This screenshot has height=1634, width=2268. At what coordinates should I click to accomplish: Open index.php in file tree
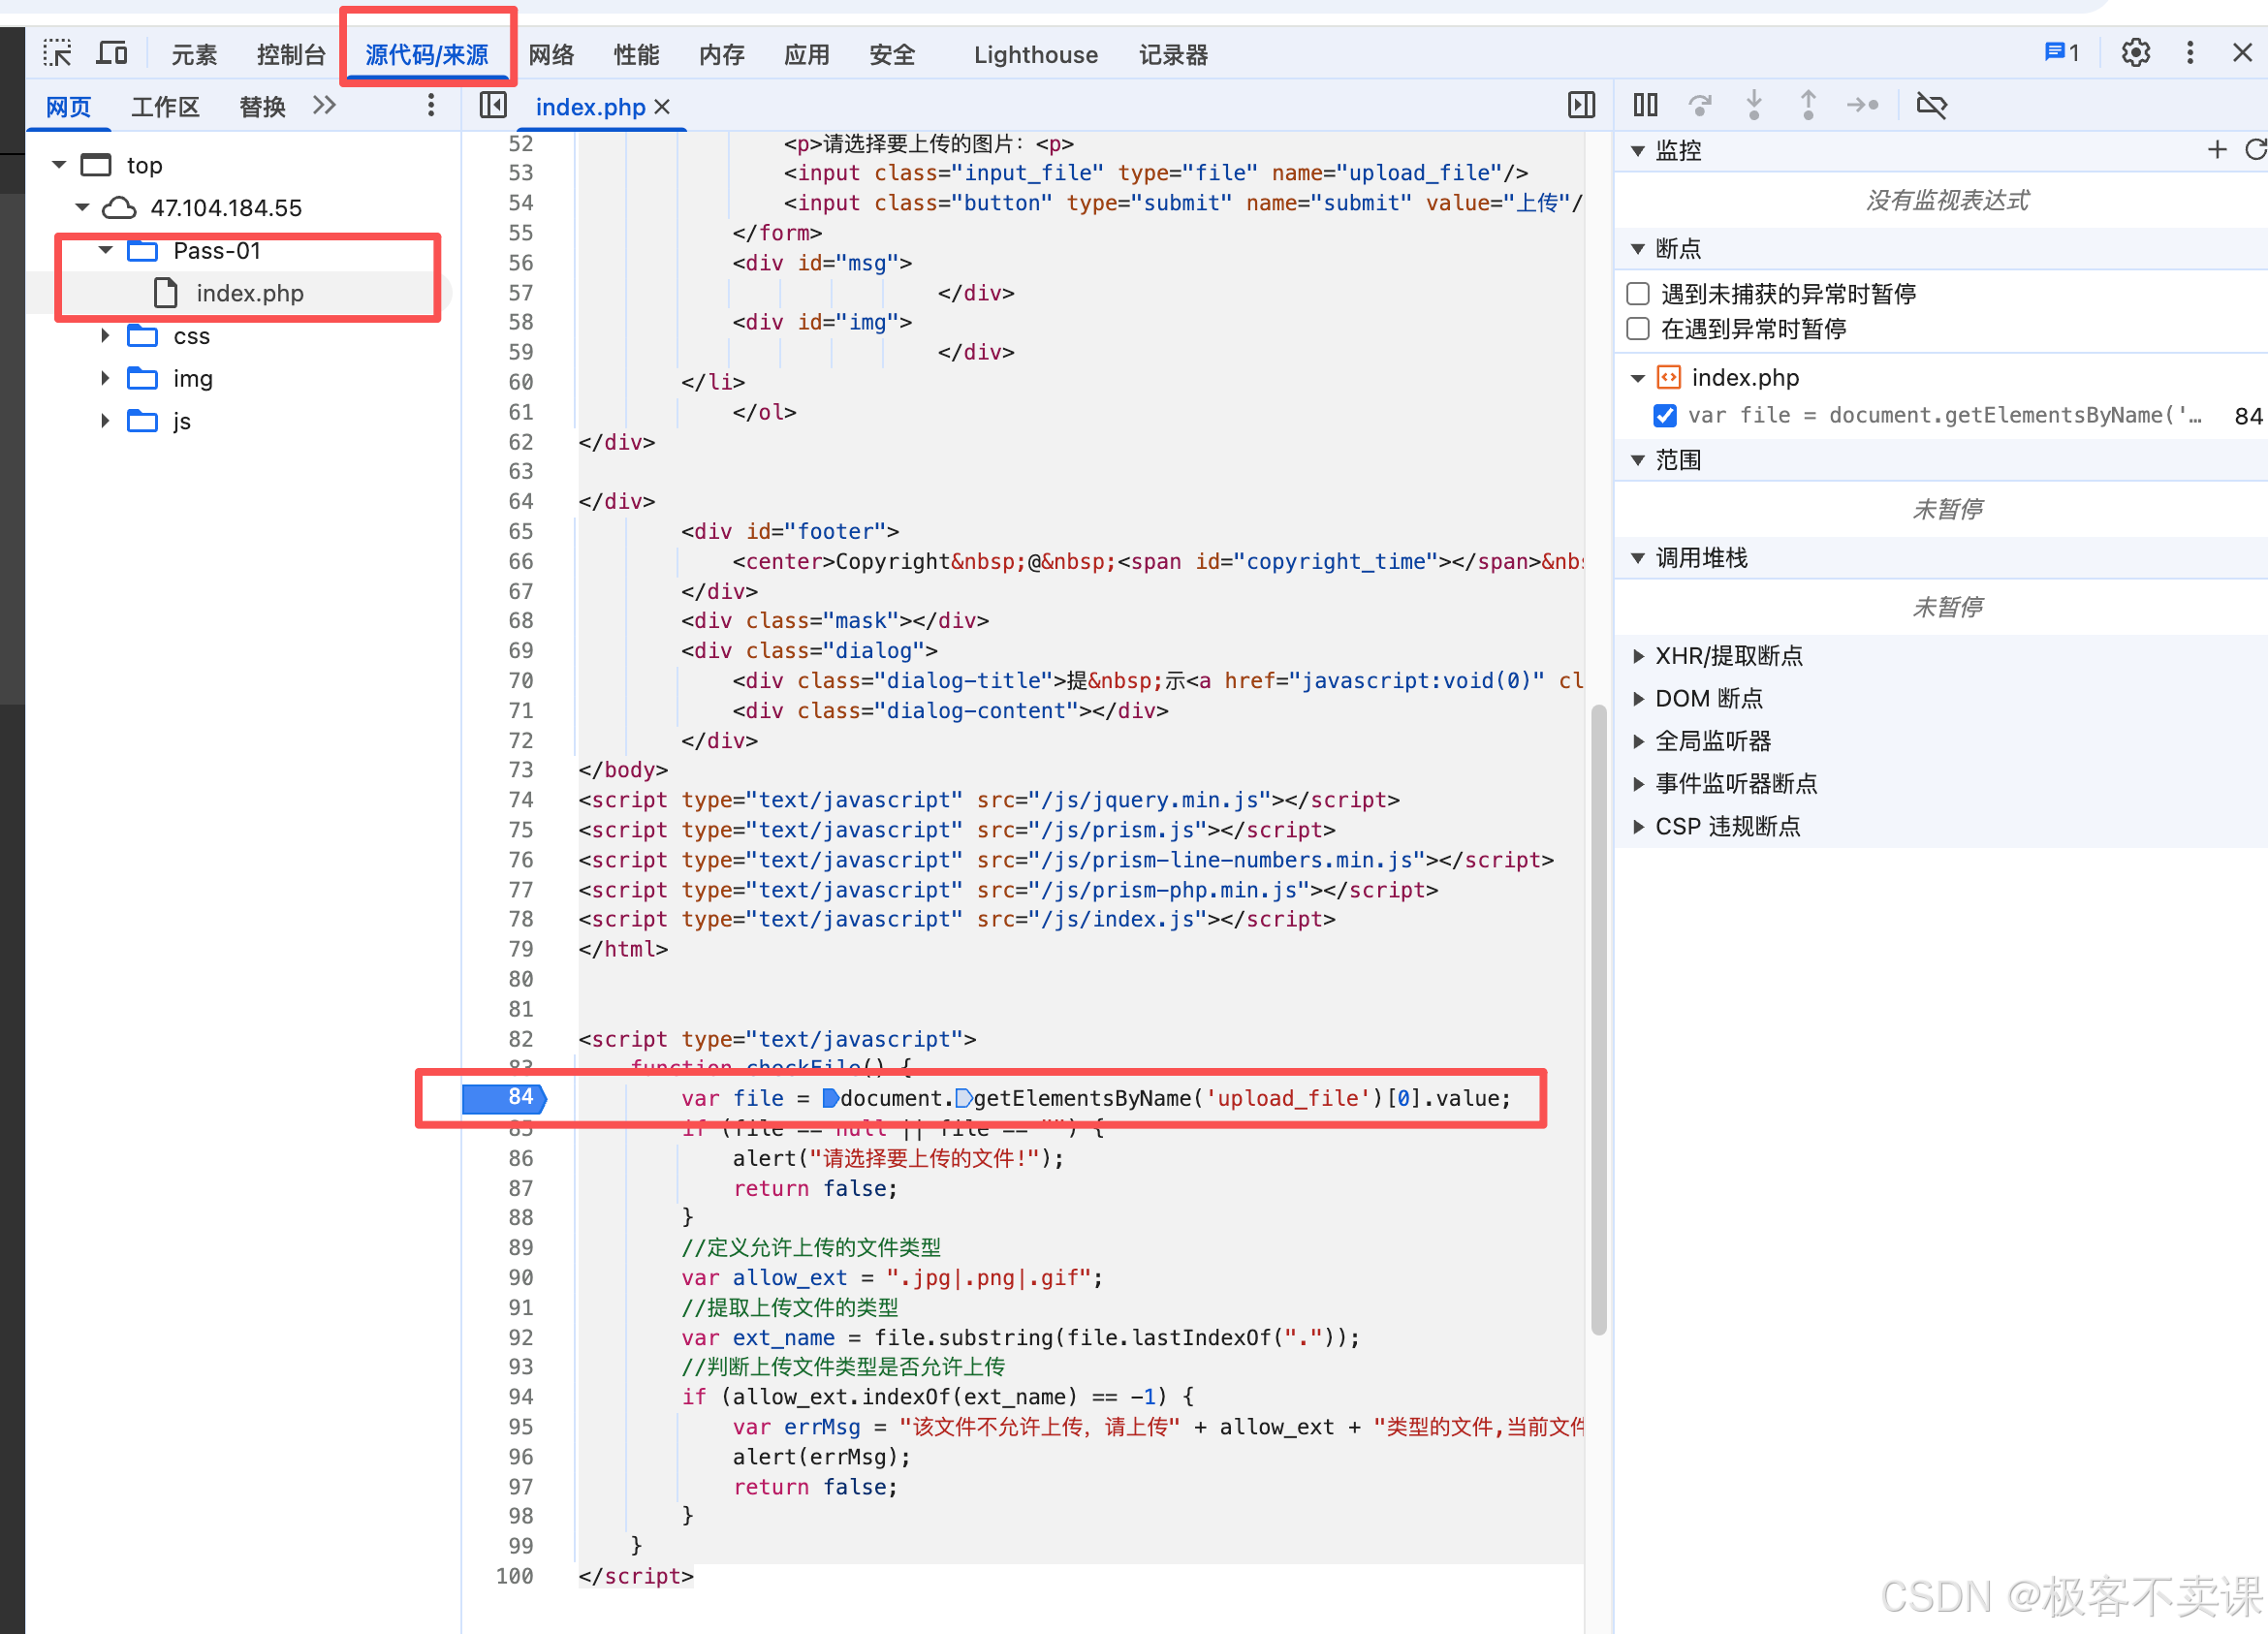249,293
